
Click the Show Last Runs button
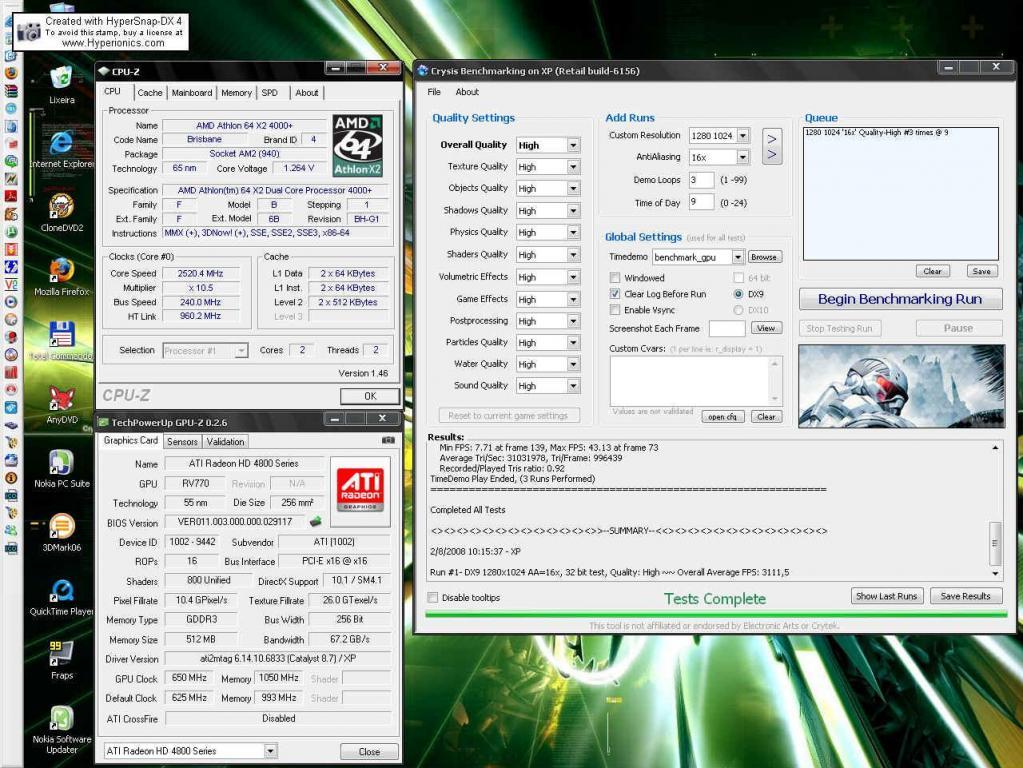(x=886, y=596)
